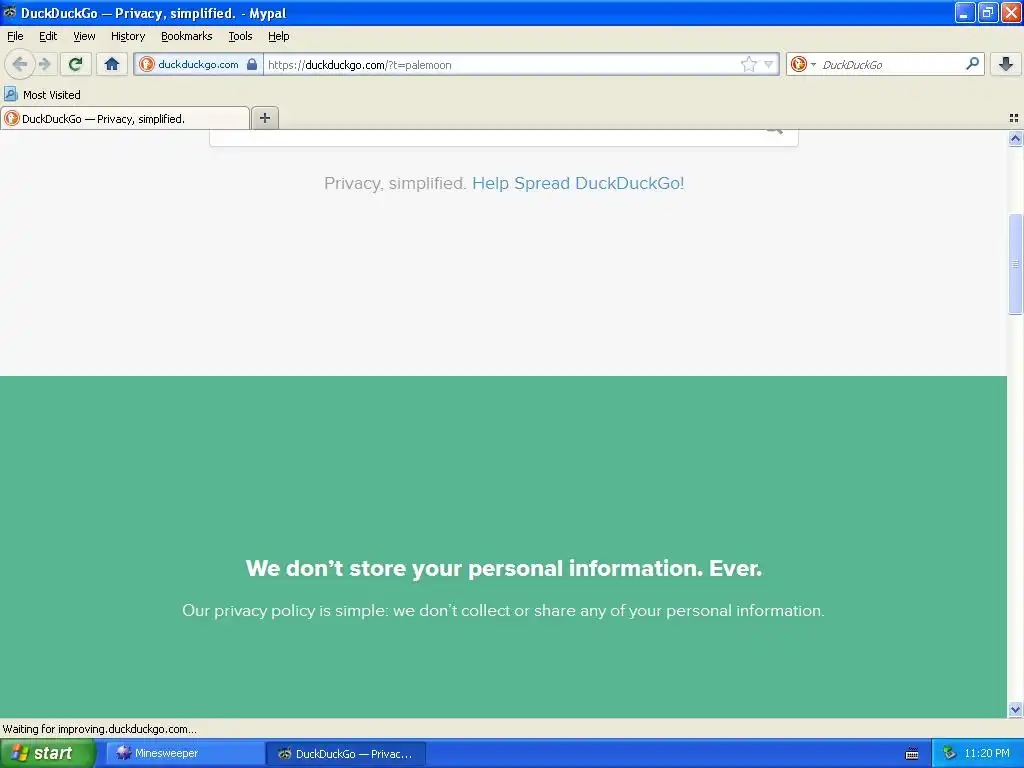Screen dimensions: 1024x768
Task: Open the Most Visited bookmarks folder
Action: tap(43, 95)
